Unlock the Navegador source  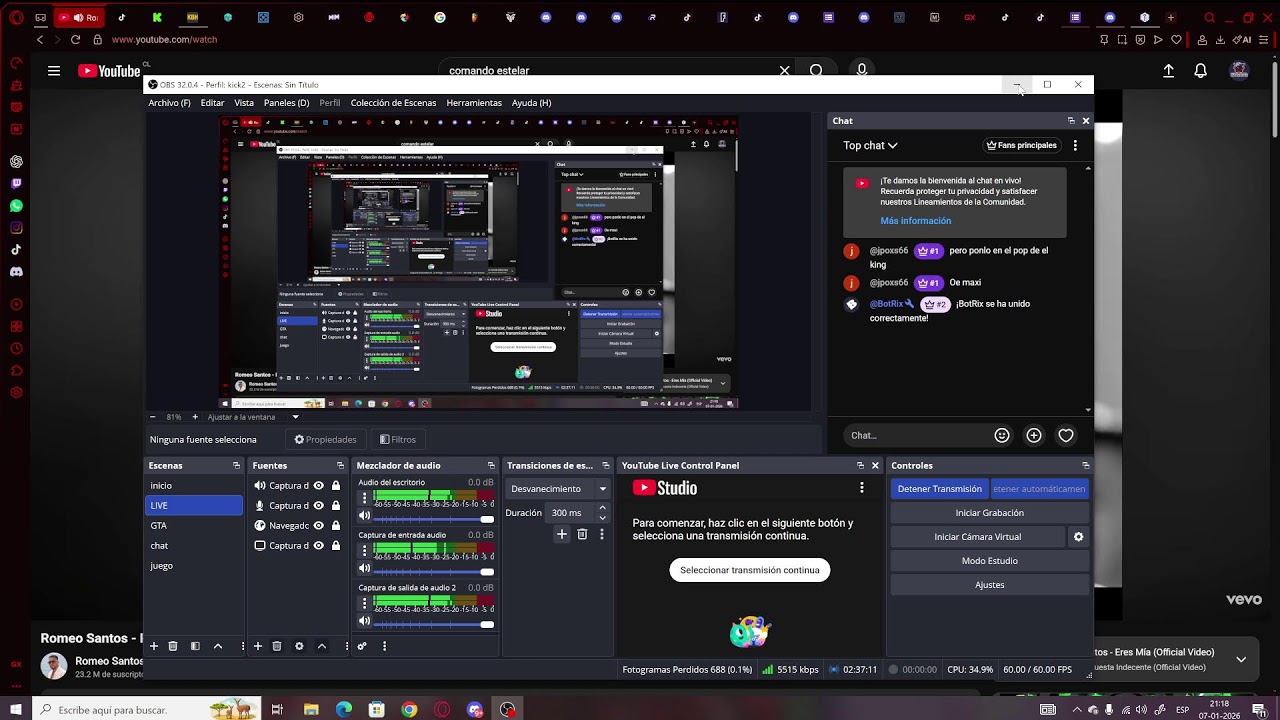[336, 525]
